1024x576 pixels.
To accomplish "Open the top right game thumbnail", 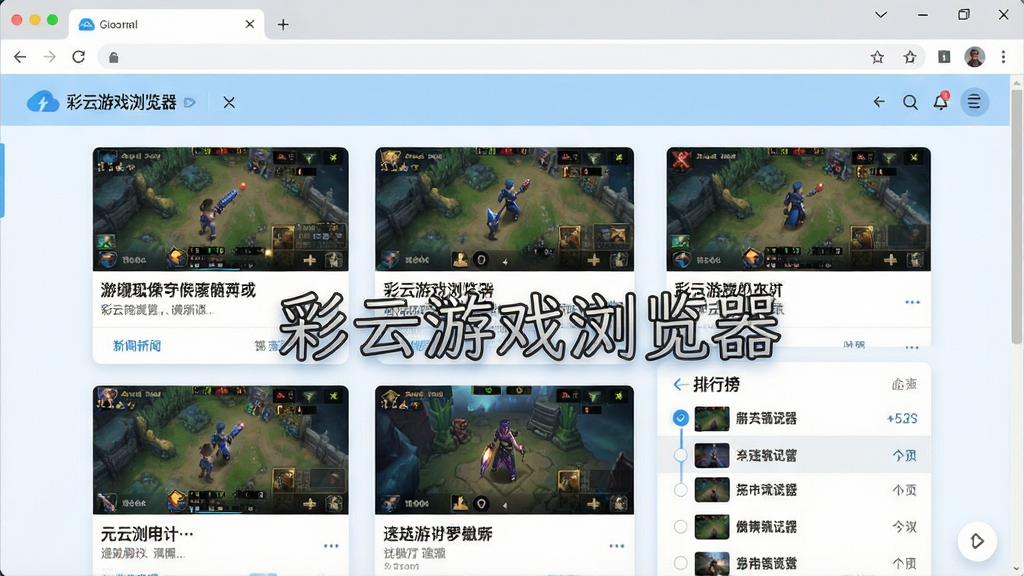I will 798,209.
